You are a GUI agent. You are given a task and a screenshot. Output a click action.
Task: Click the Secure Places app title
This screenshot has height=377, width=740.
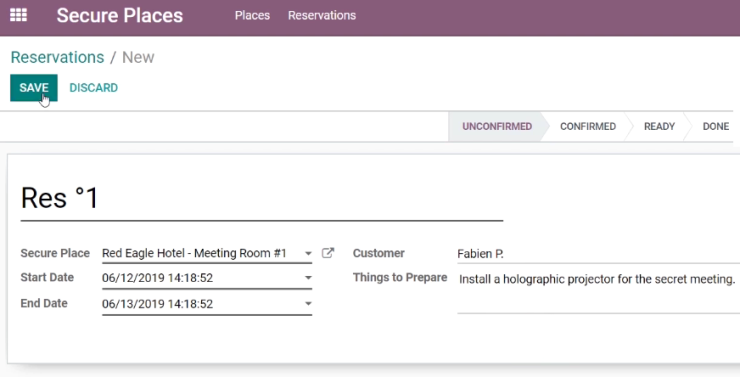tap(120, 16)
